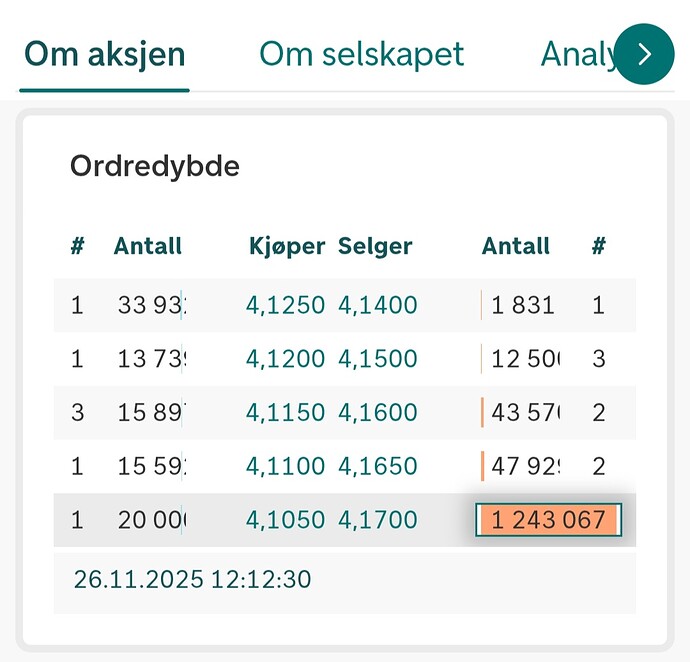Click seller price 4,1600
Viewport: 690px width, 662px height.
pos(378,412)
